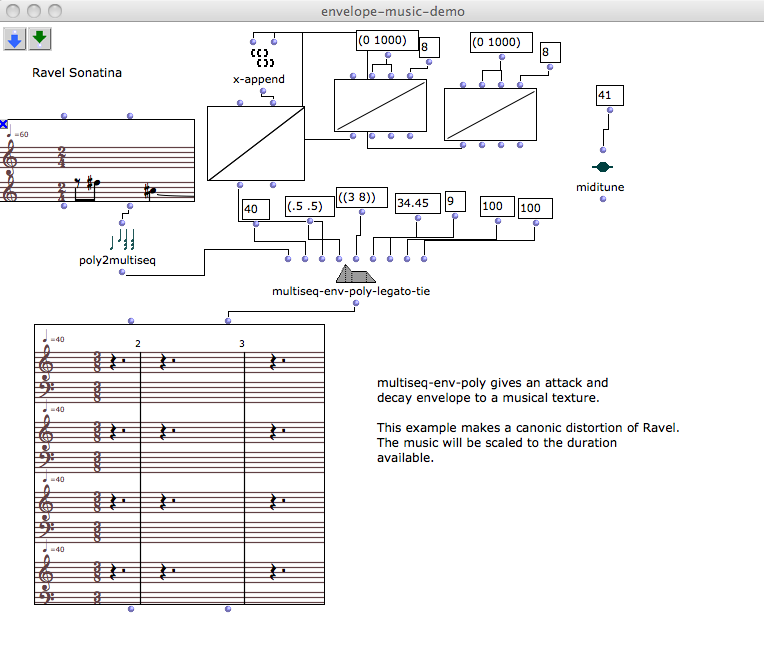This screenshot has height=648, width=764.
Task: Select the multiseq-env-poly description comment
Action: 527,420
